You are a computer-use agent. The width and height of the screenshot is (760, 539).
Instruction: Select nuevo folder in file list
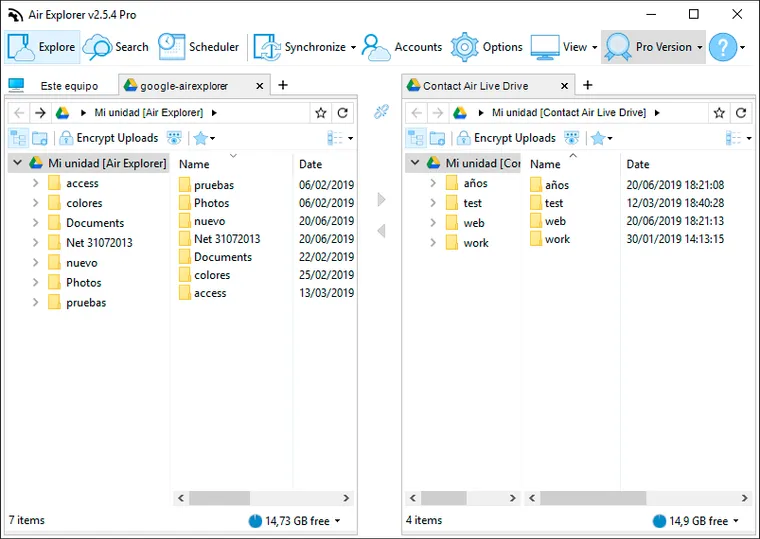point(202,221)
